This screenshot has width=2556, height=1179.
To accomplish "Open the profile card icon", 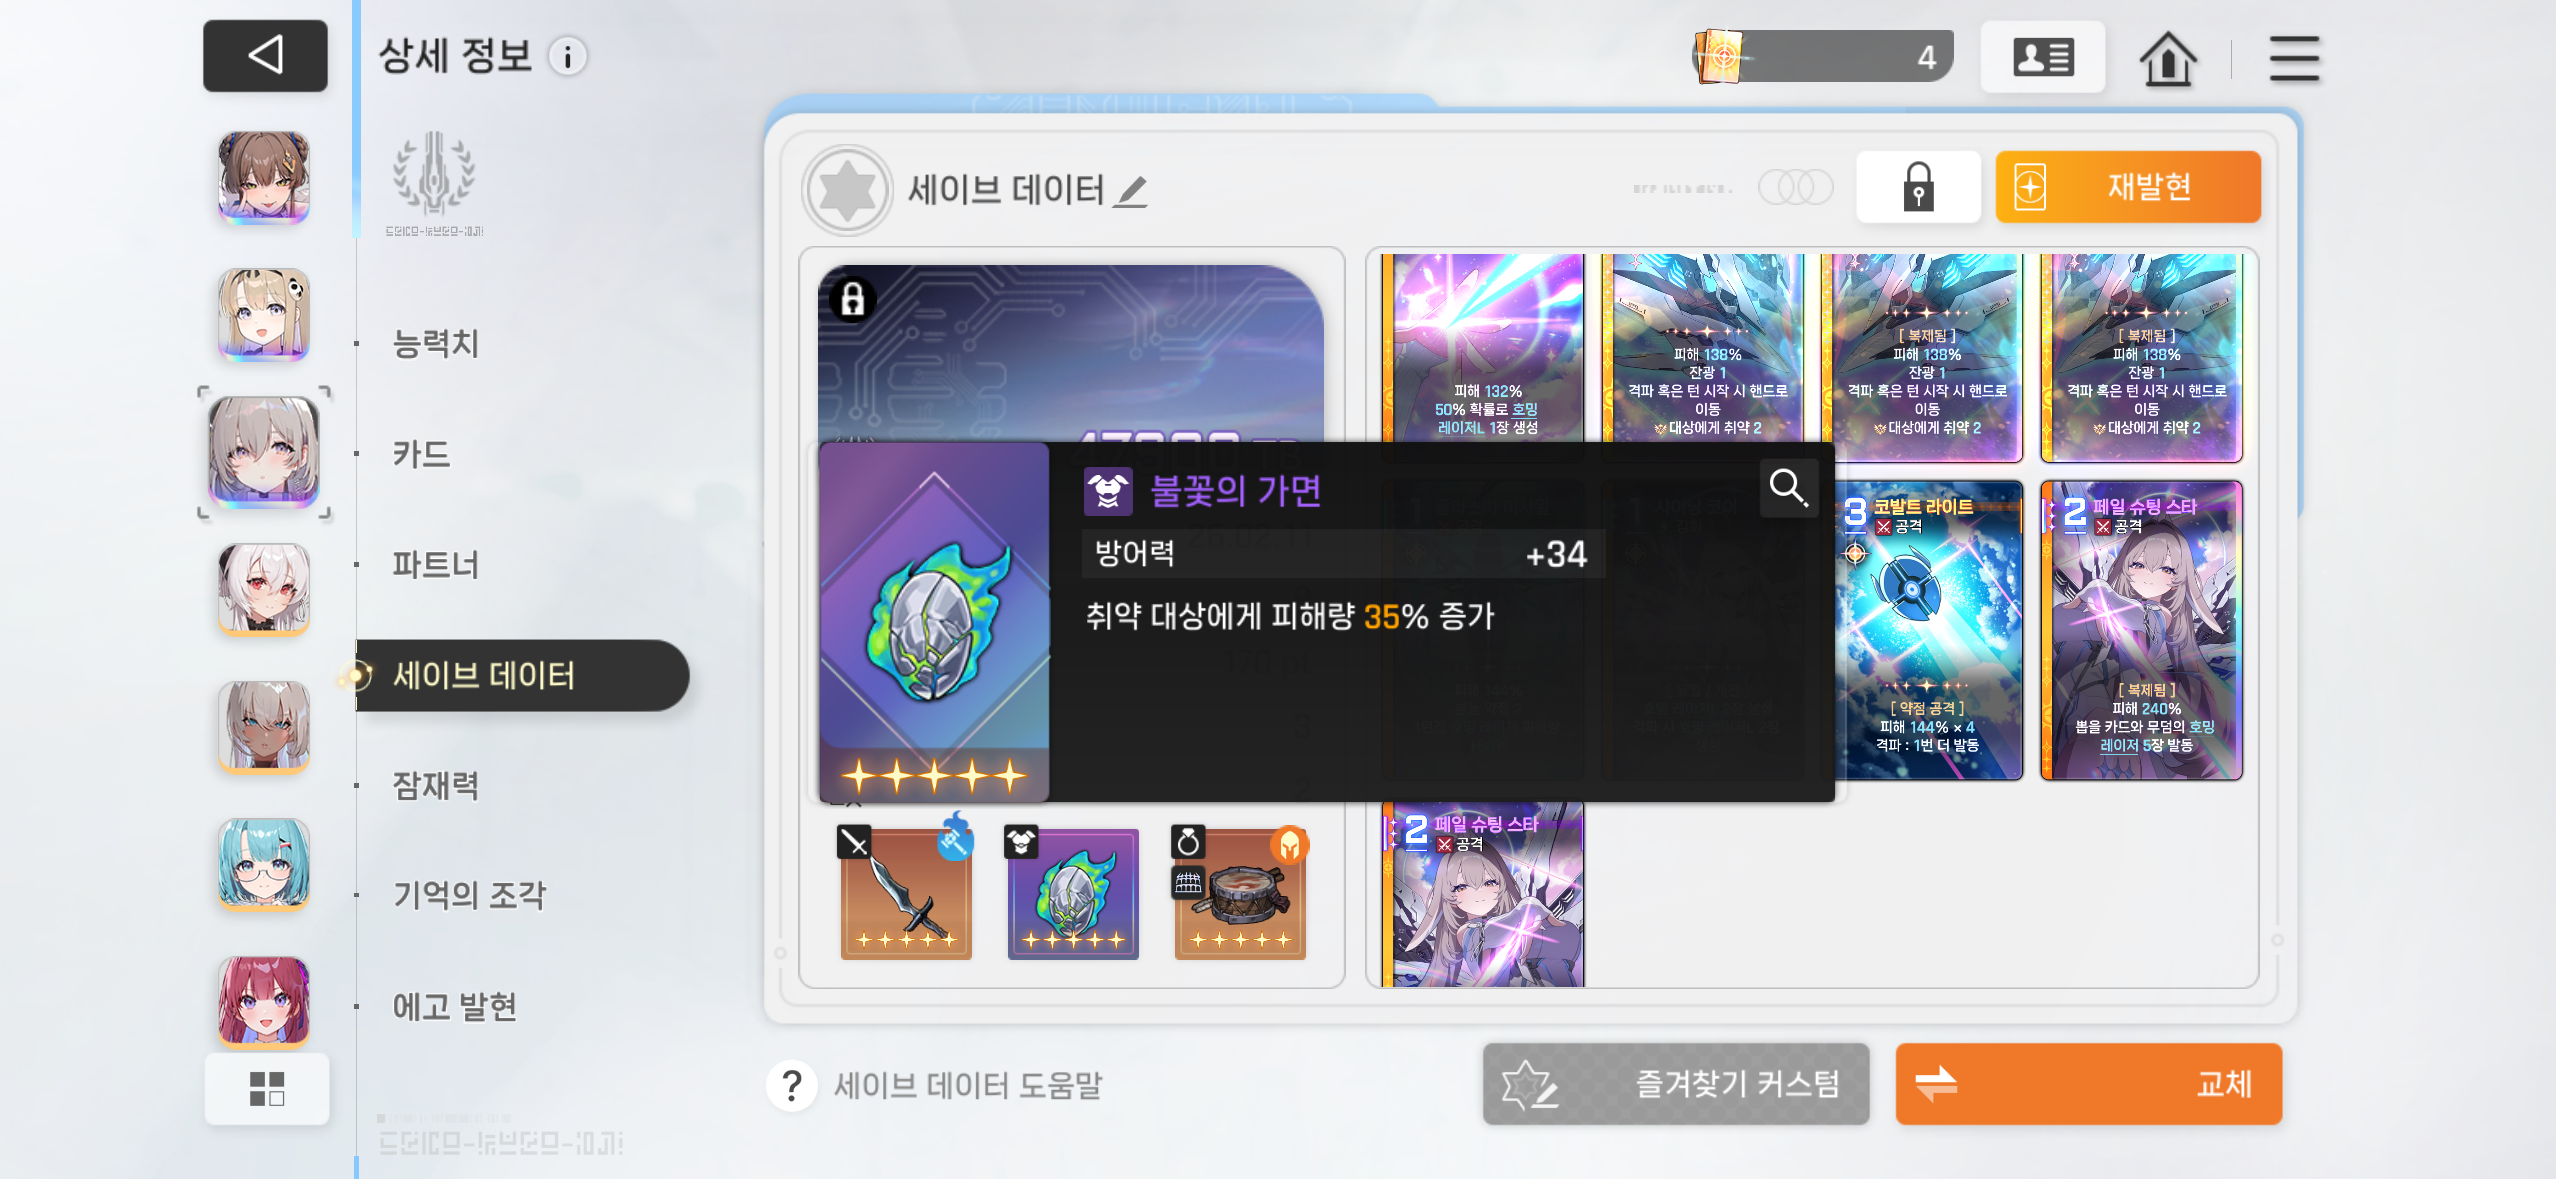I will (2043, 57).
